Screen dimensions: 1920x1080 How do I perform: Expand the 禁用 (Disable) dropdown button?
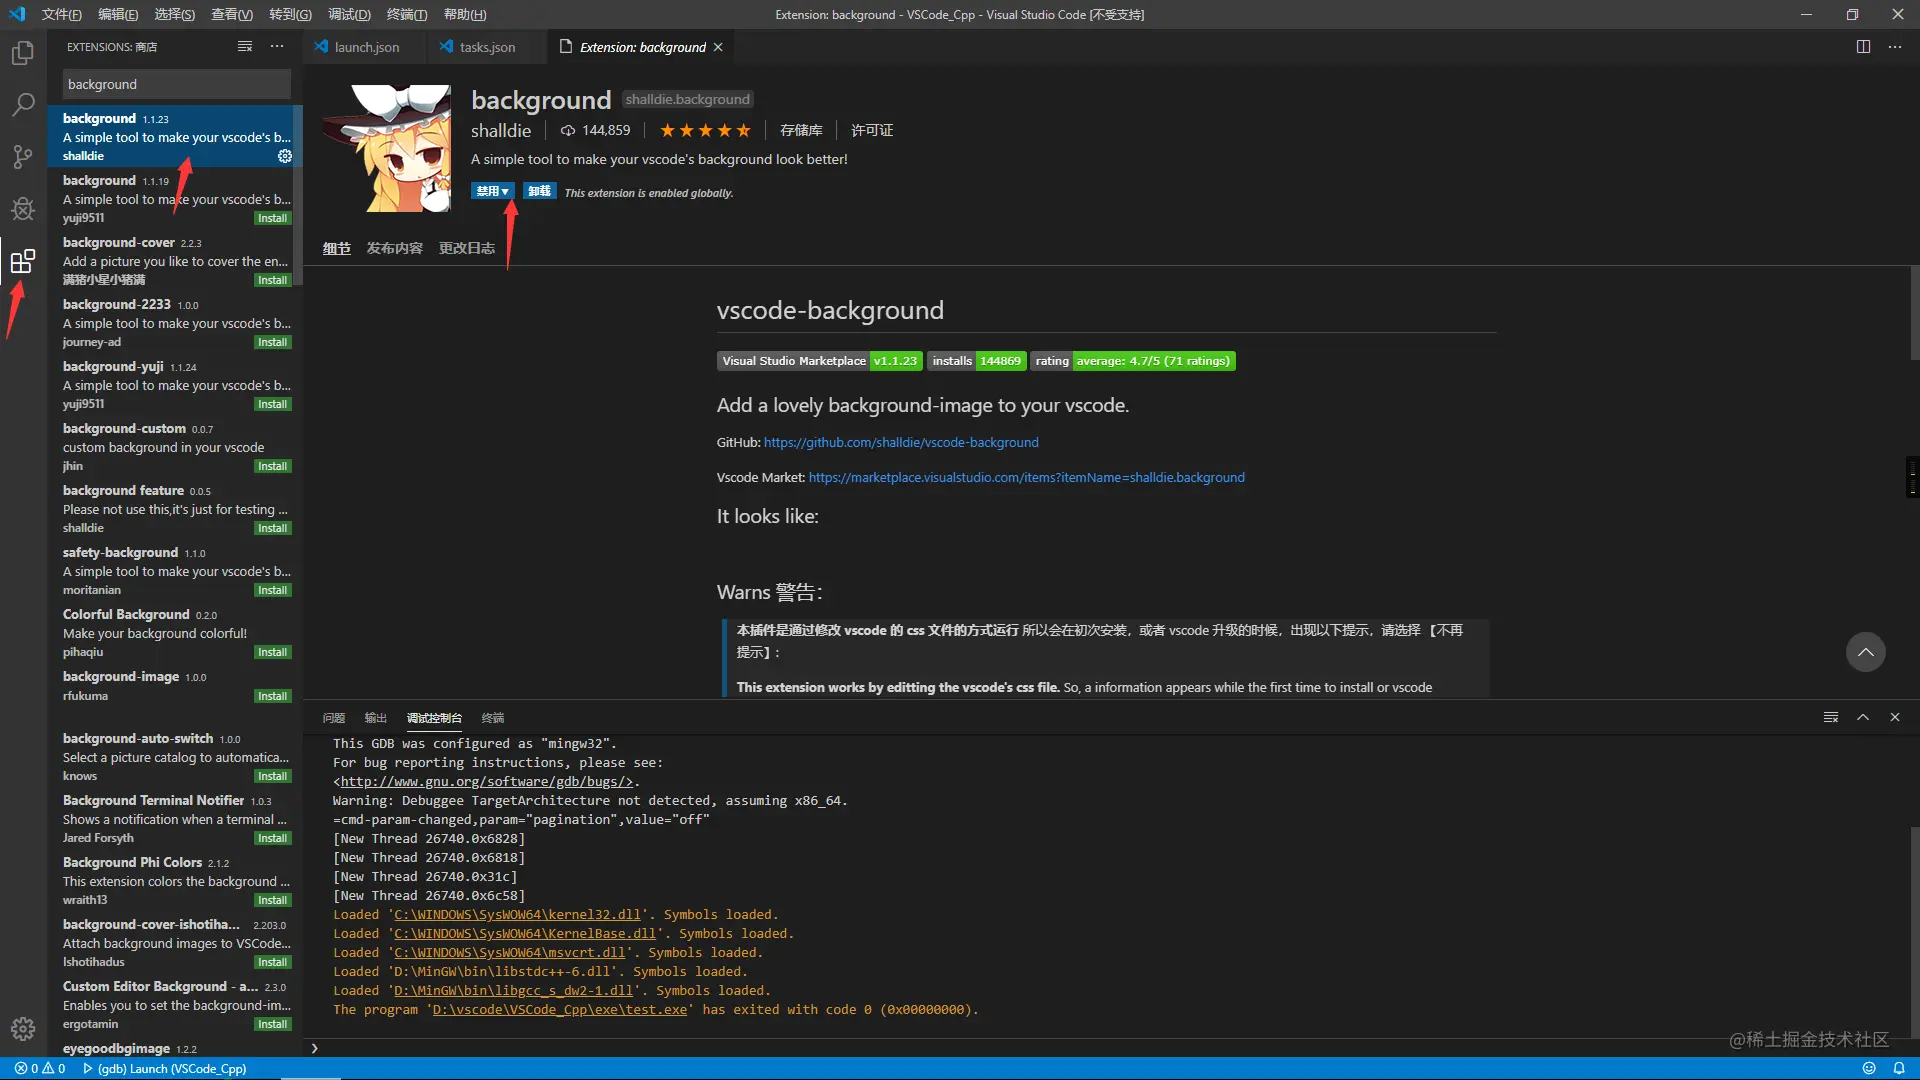[492, 191]
